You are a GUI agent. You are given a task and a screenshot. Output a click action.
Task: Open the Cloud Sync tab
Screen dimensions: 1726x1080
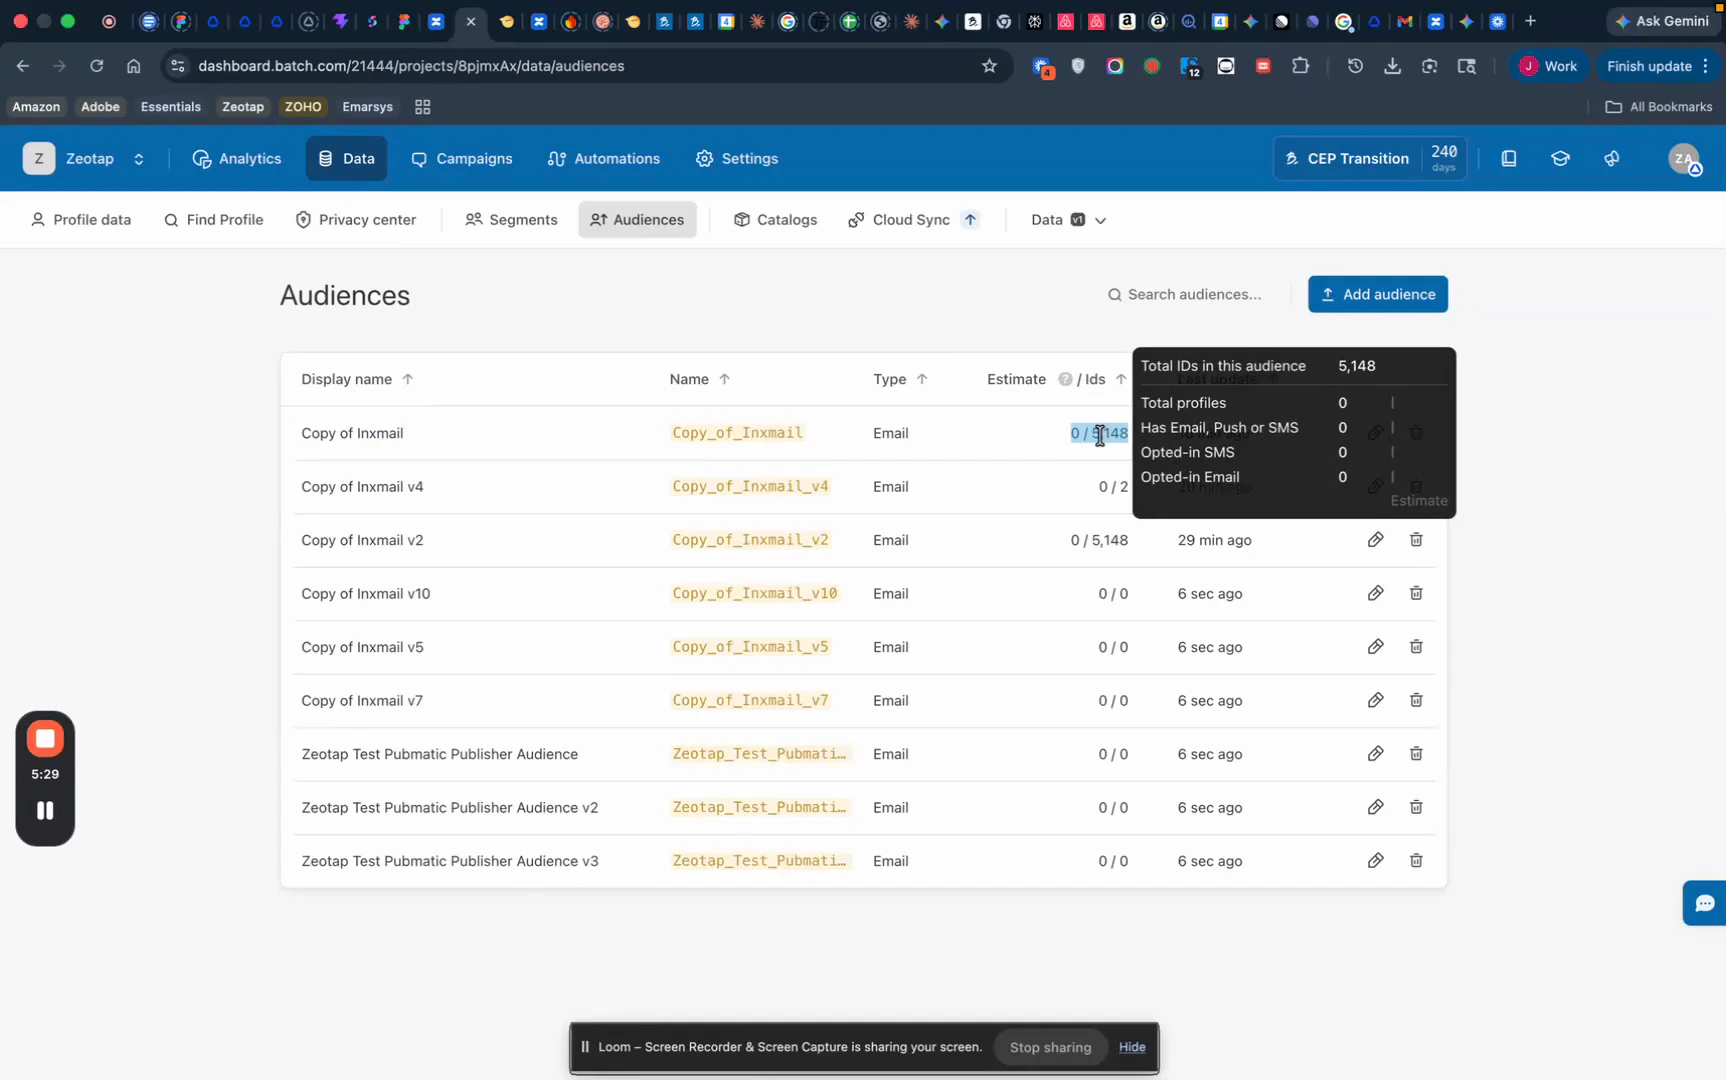(x=912, y=220)
